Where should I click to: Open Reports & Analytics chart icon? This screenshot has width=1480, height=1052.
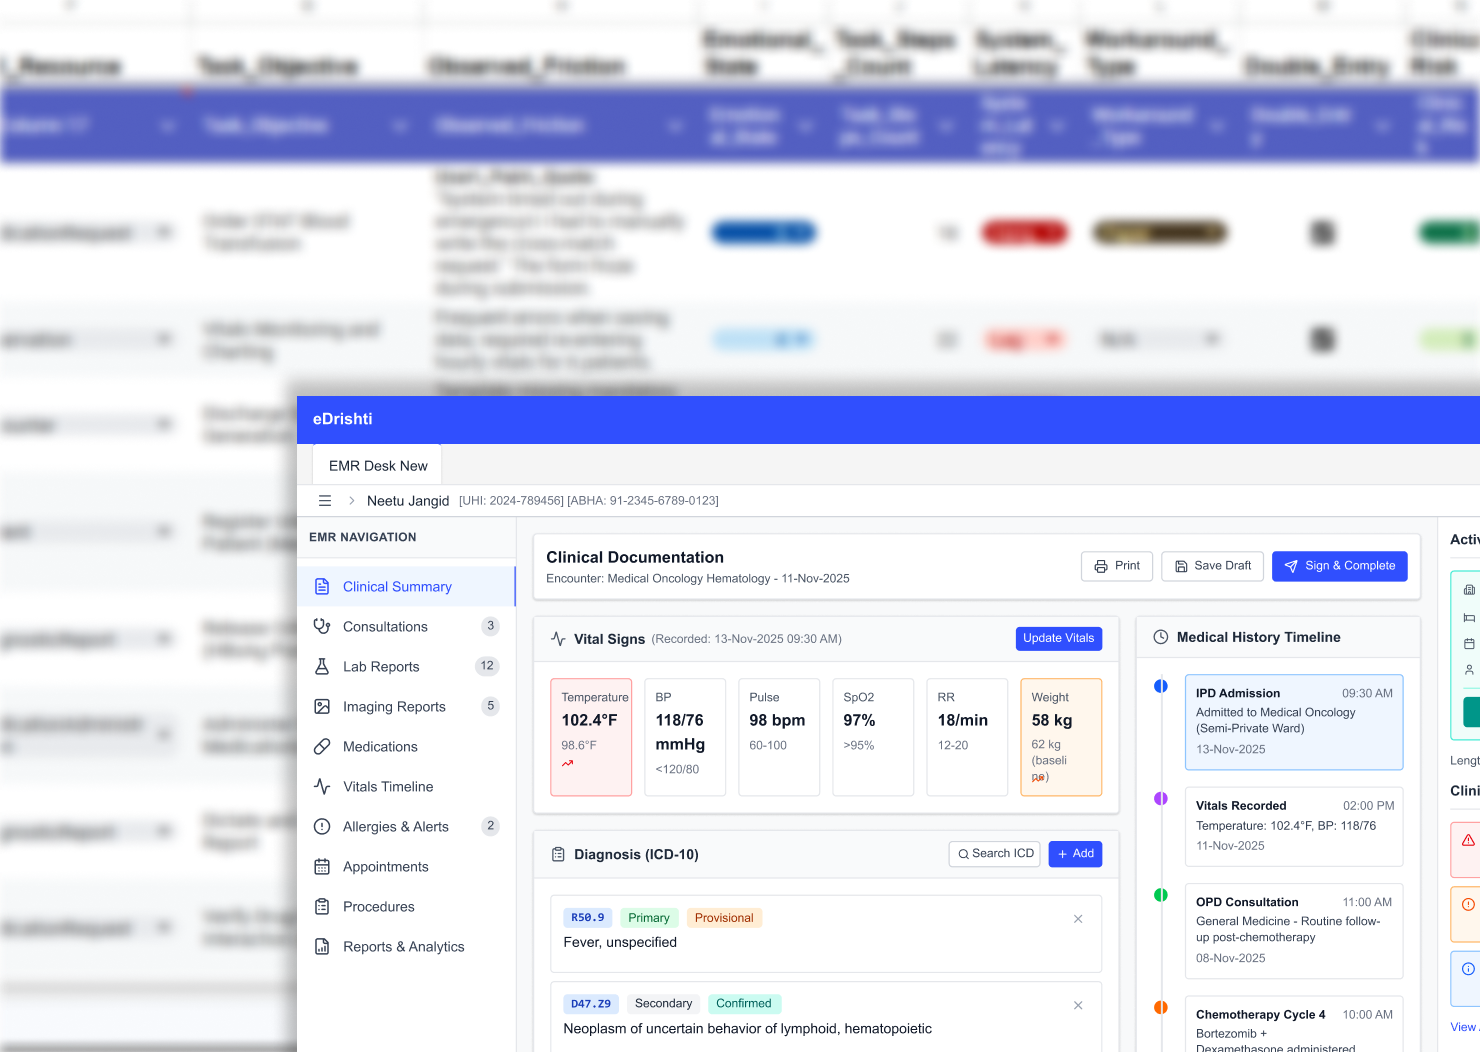320,946
